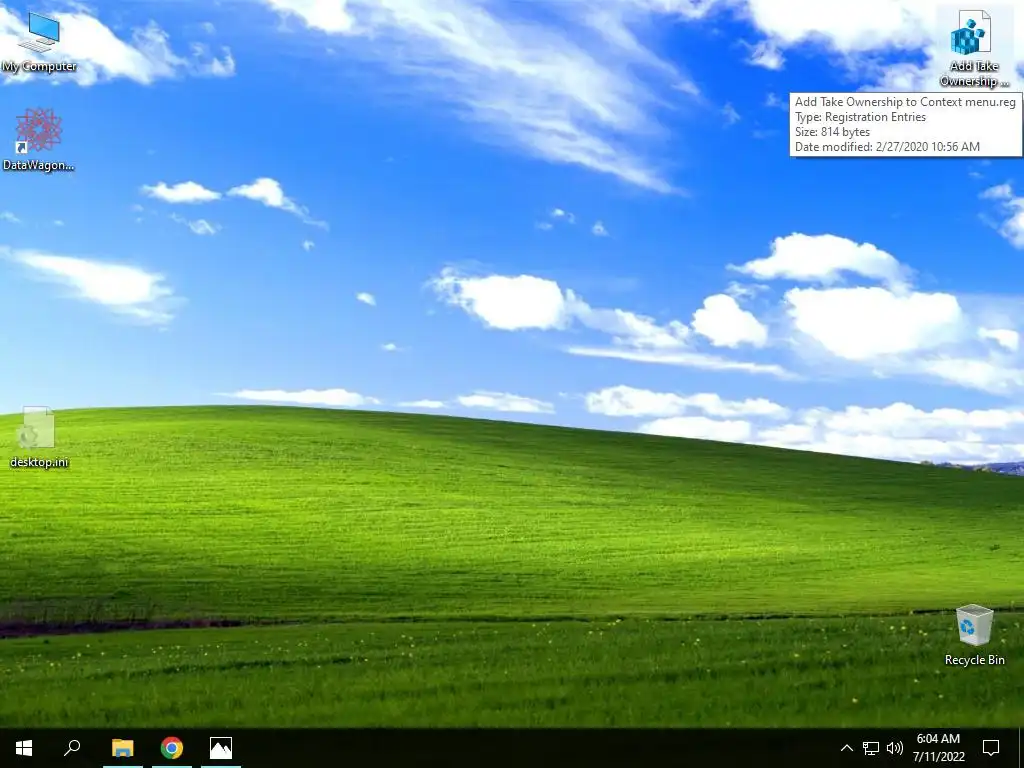Open the volume speaker control

tap(895, 748)
